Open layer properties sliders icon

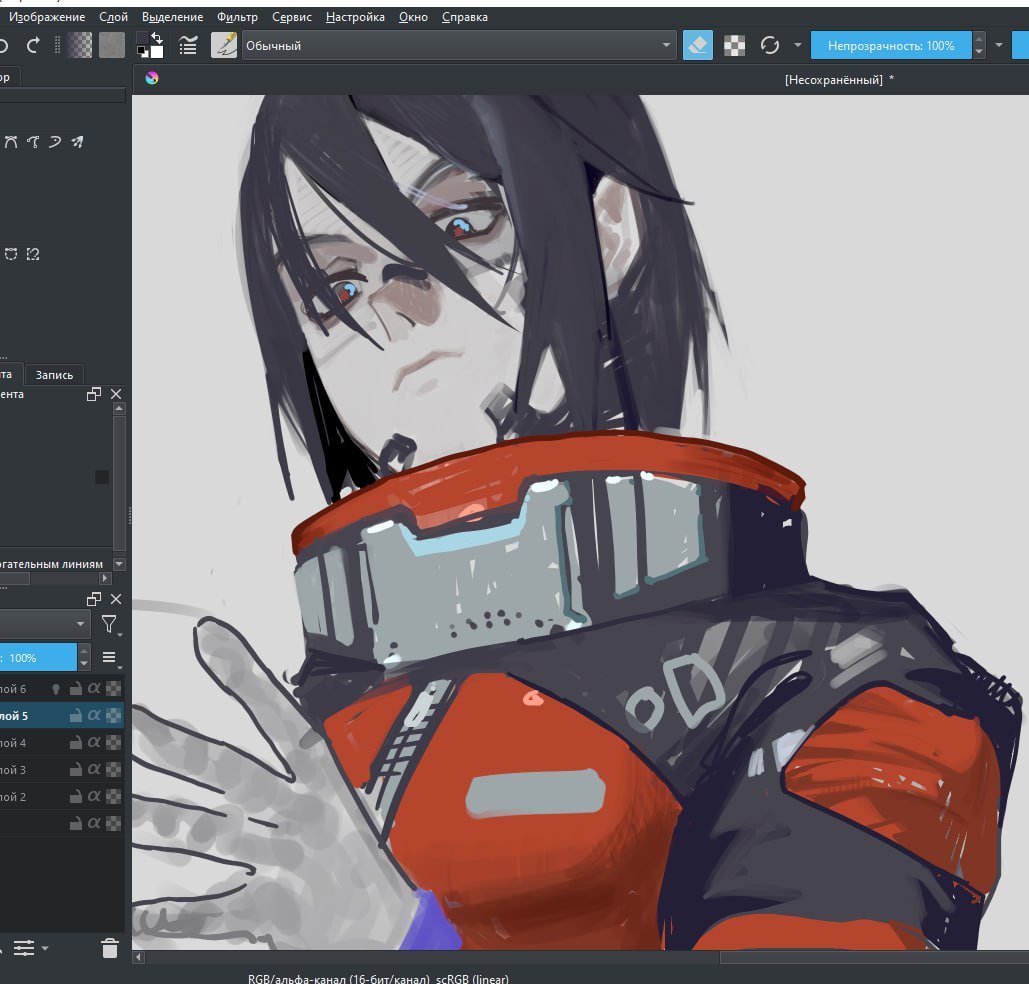(x=24, y=949)
